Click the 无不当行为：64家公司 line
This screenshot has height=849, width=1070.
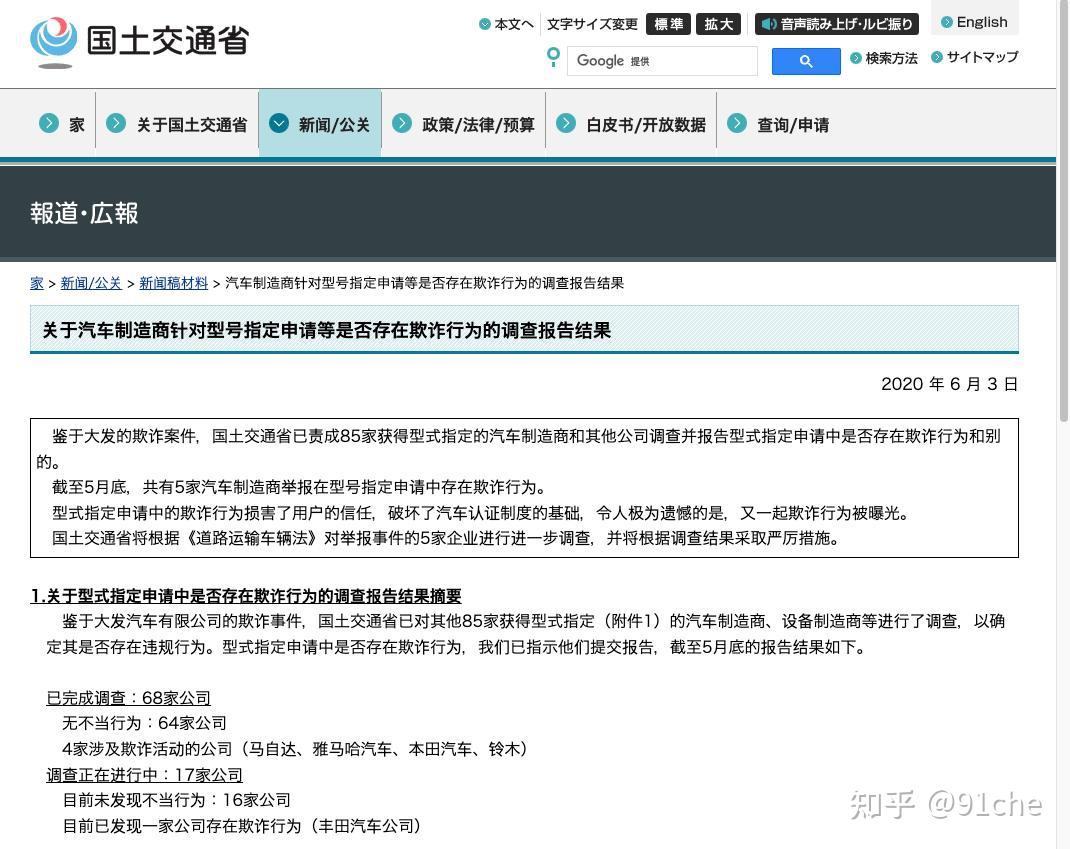point(144,723)
